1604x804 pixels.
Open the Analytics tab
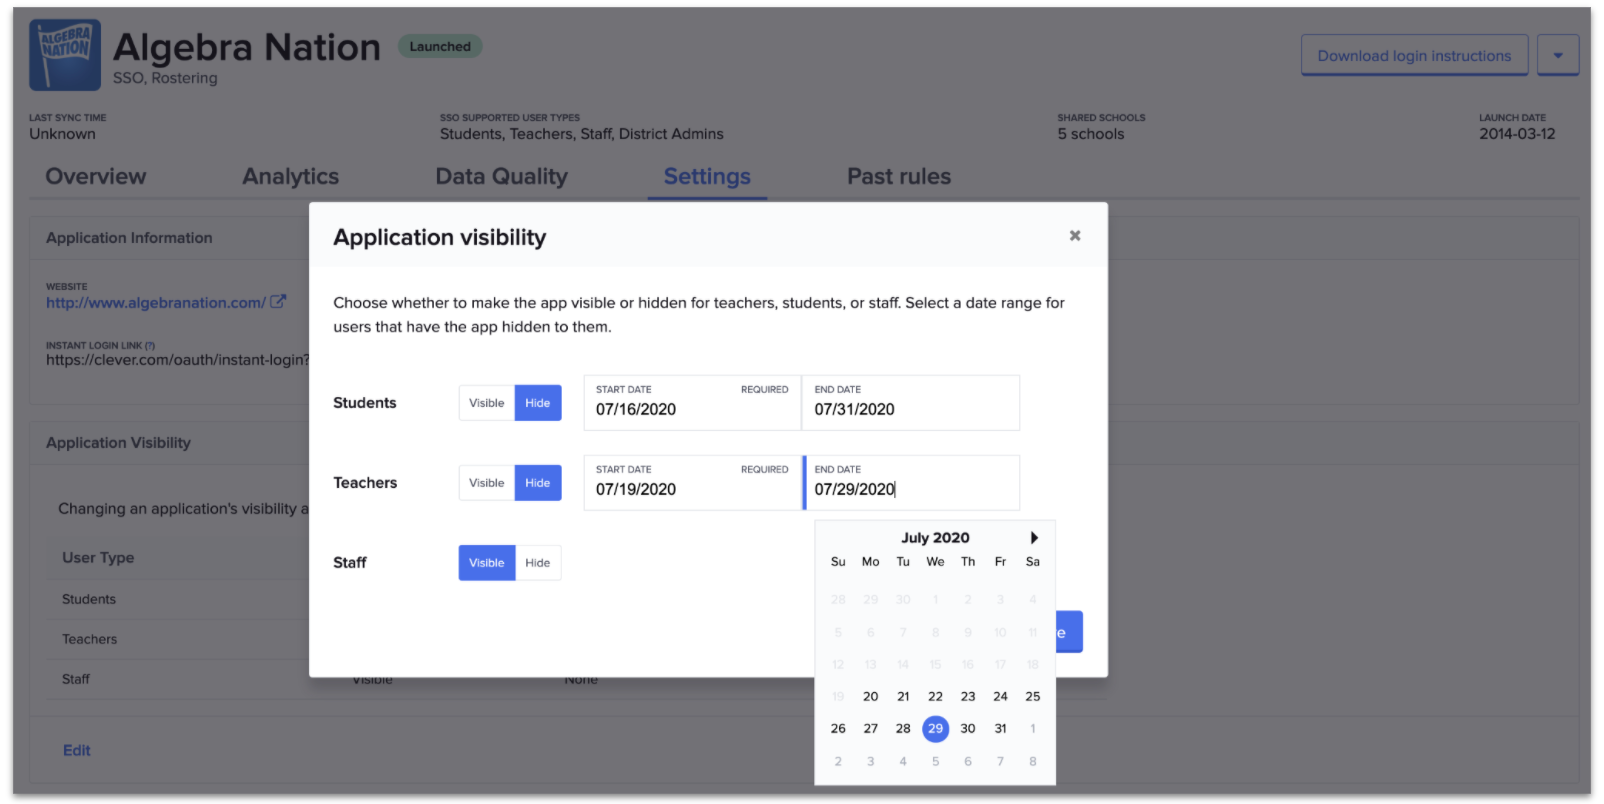click(x=291, y=177)
